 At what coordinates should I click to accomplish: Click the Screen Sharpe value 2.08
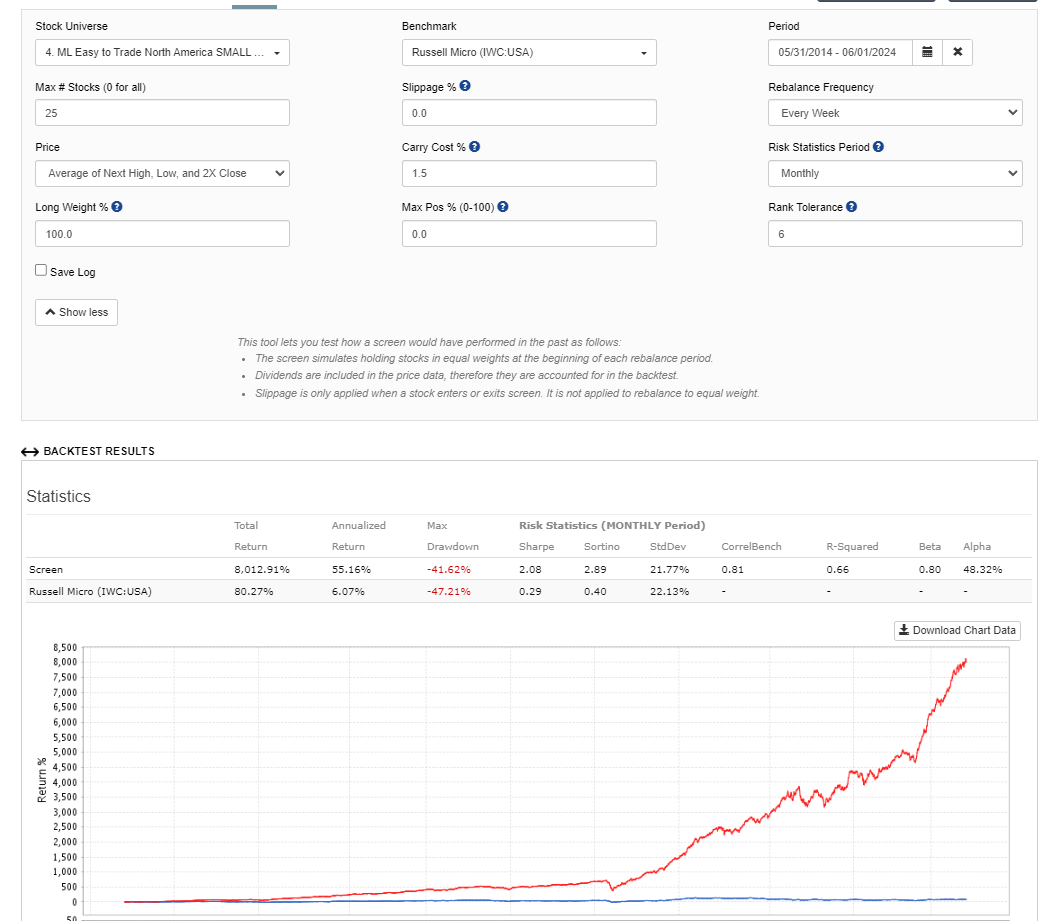tap(530, 570)
